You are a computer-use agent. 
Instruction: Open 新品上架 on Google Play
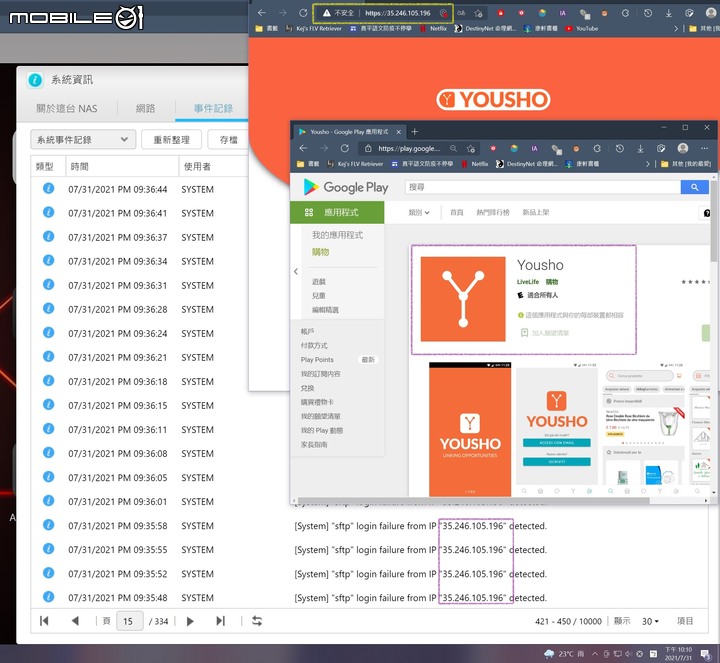pos(535,212)
